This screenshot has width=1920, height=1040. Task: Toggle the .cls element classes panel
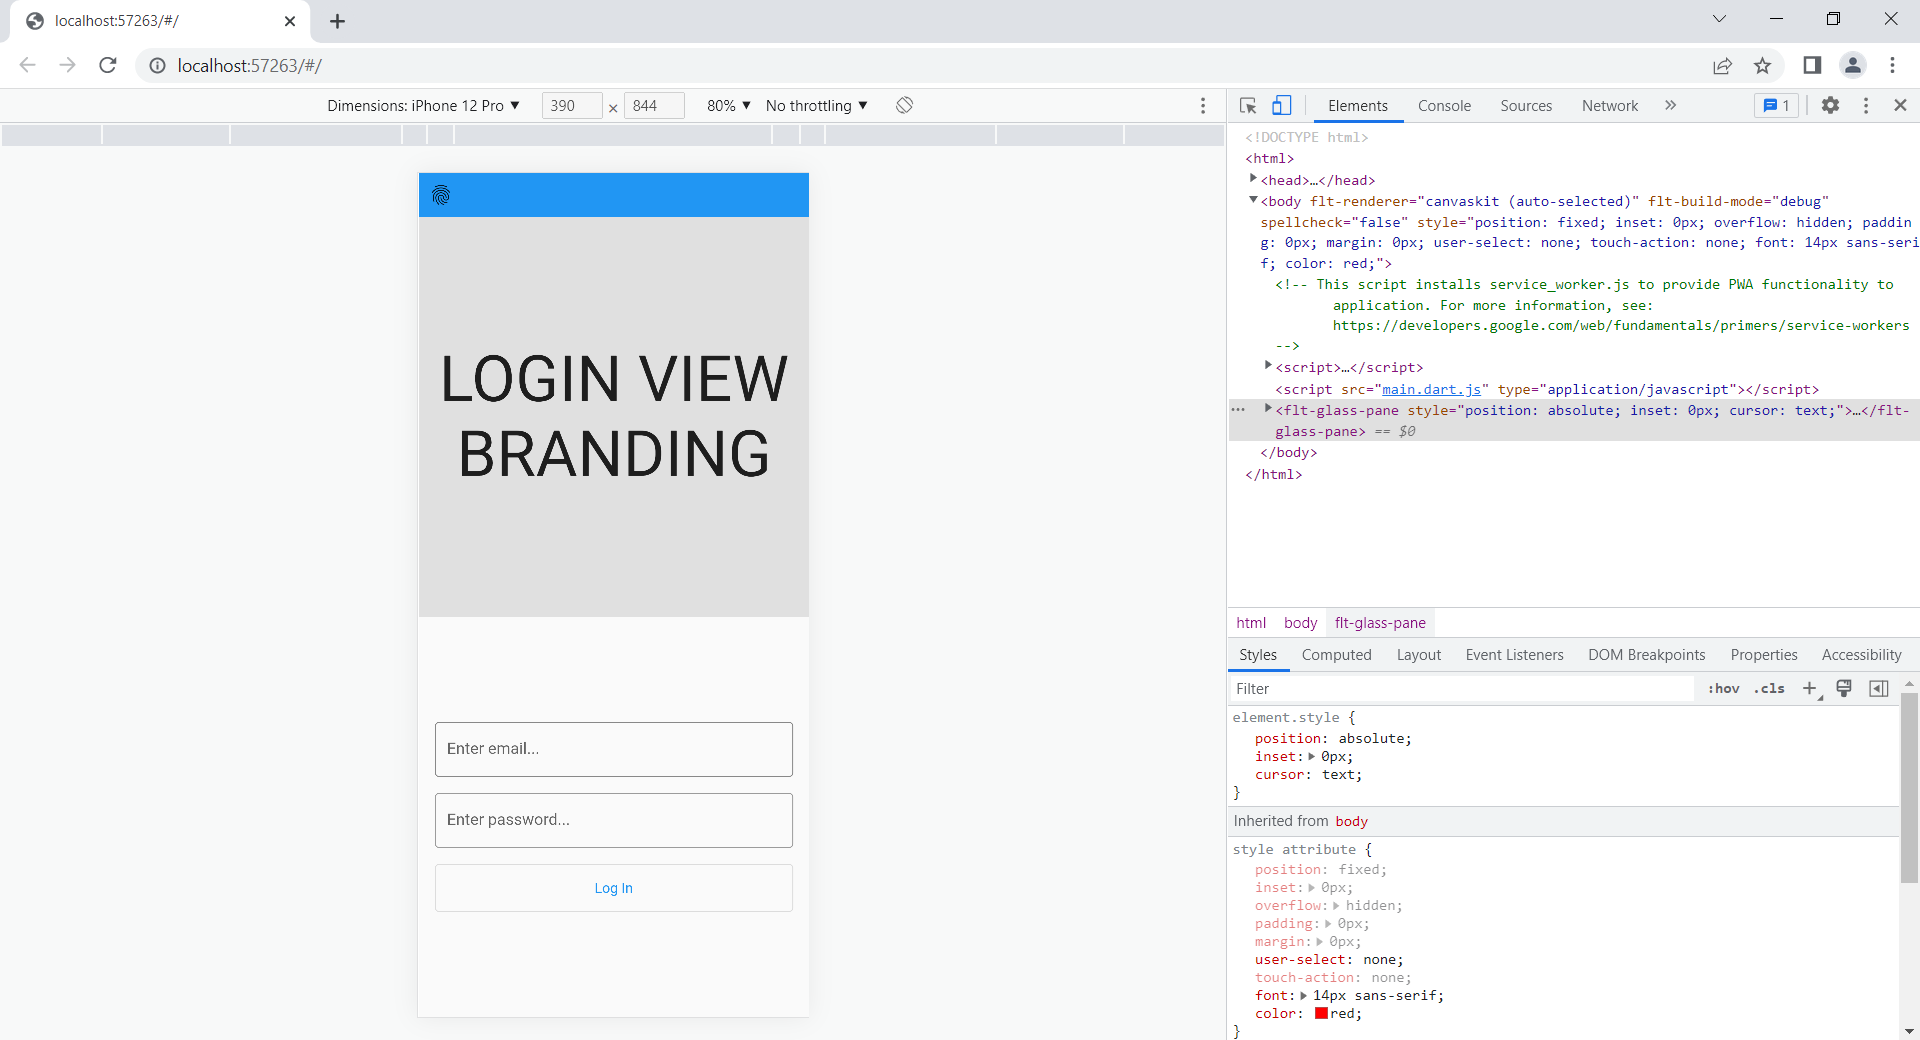tap(1769, 688)
